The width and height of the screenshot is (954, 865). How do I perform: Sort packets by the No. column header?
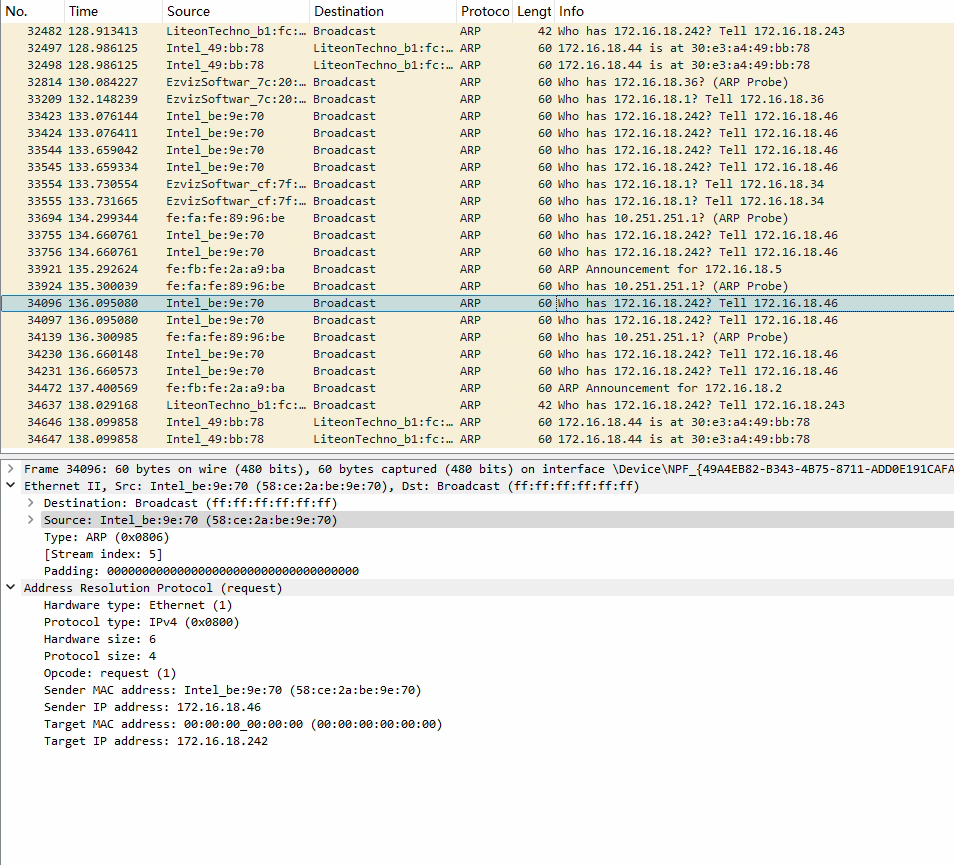pyautogui.click(x=32, y=11)
